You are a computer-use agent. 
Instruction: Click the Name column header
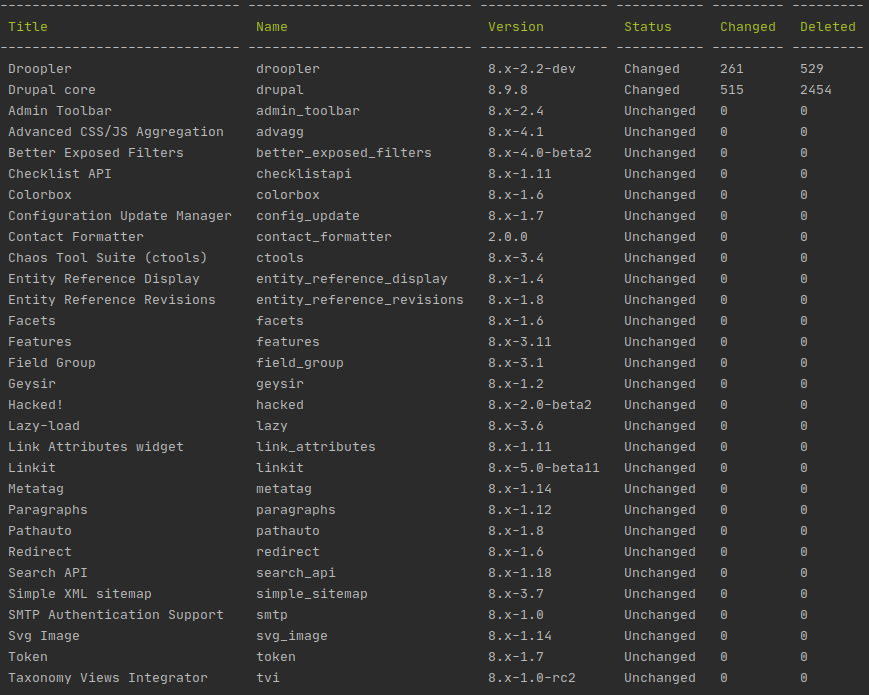(x=272, y=27)
